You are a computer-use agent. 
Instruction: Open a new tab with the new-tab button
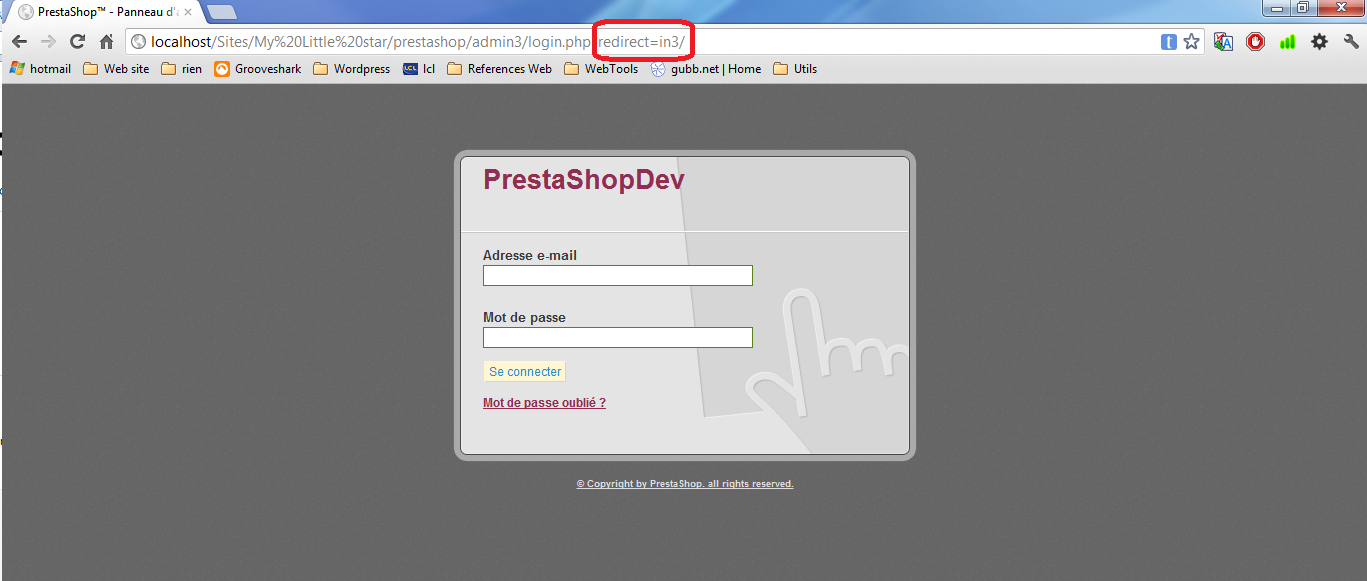(221, 12)
